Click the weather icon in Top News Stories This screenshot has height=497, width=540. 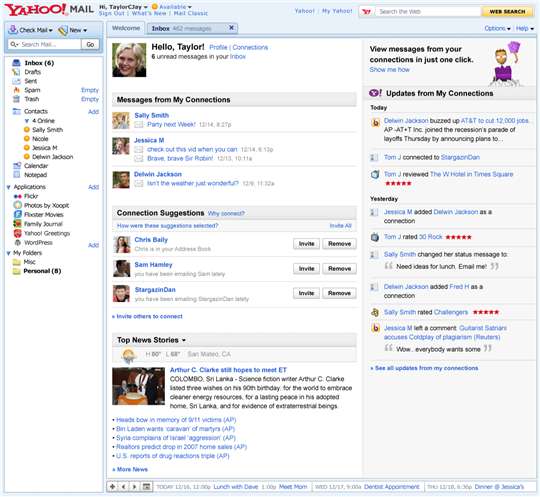[129, 355]
